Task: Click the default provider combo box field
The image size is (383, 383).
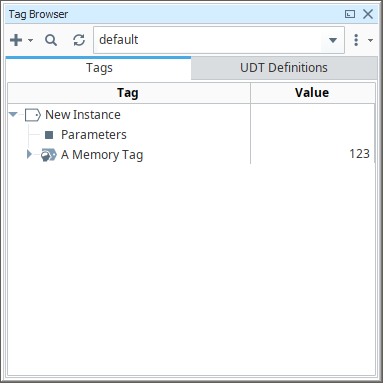Action: [x=219, y=40]
